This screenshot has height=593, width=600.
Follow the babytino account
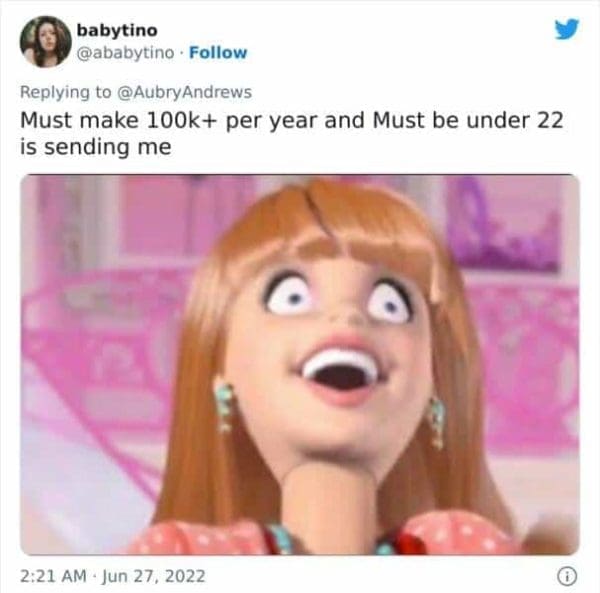218,52
